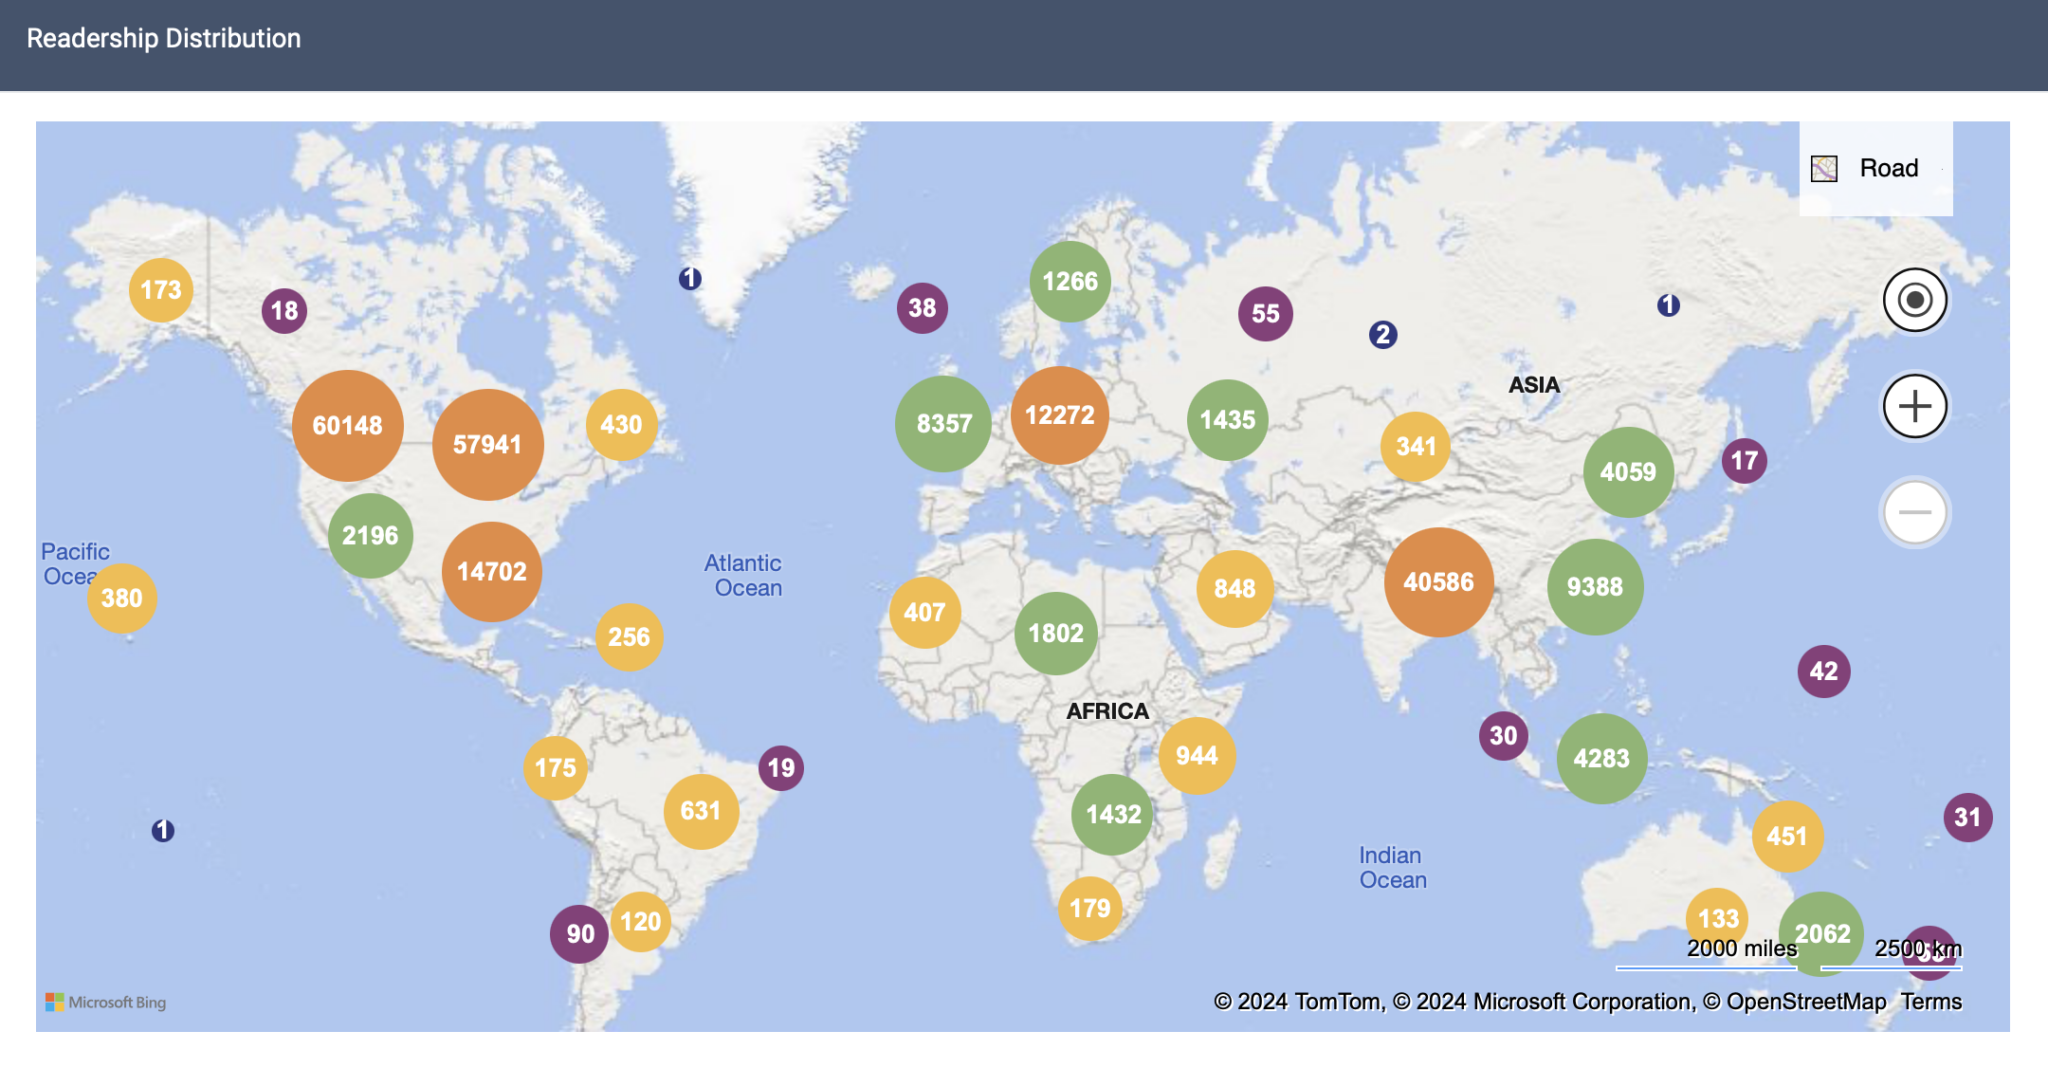Select the 57941 cluster marker

tap(487, 445)
